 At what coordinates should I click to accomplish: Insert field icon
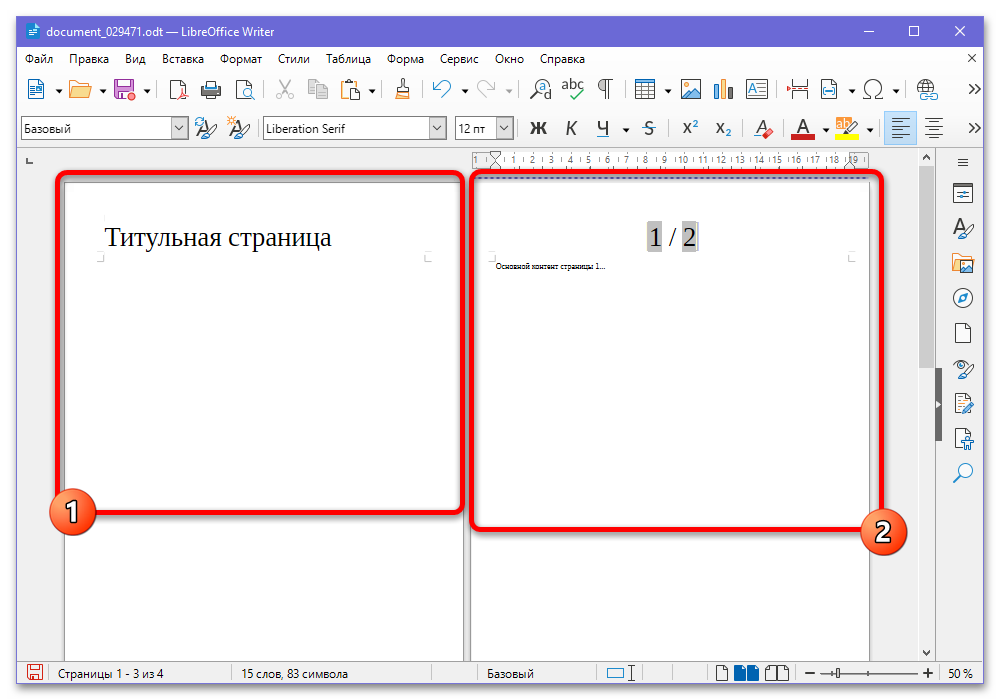pyautogui.click(x=829, y=89)
